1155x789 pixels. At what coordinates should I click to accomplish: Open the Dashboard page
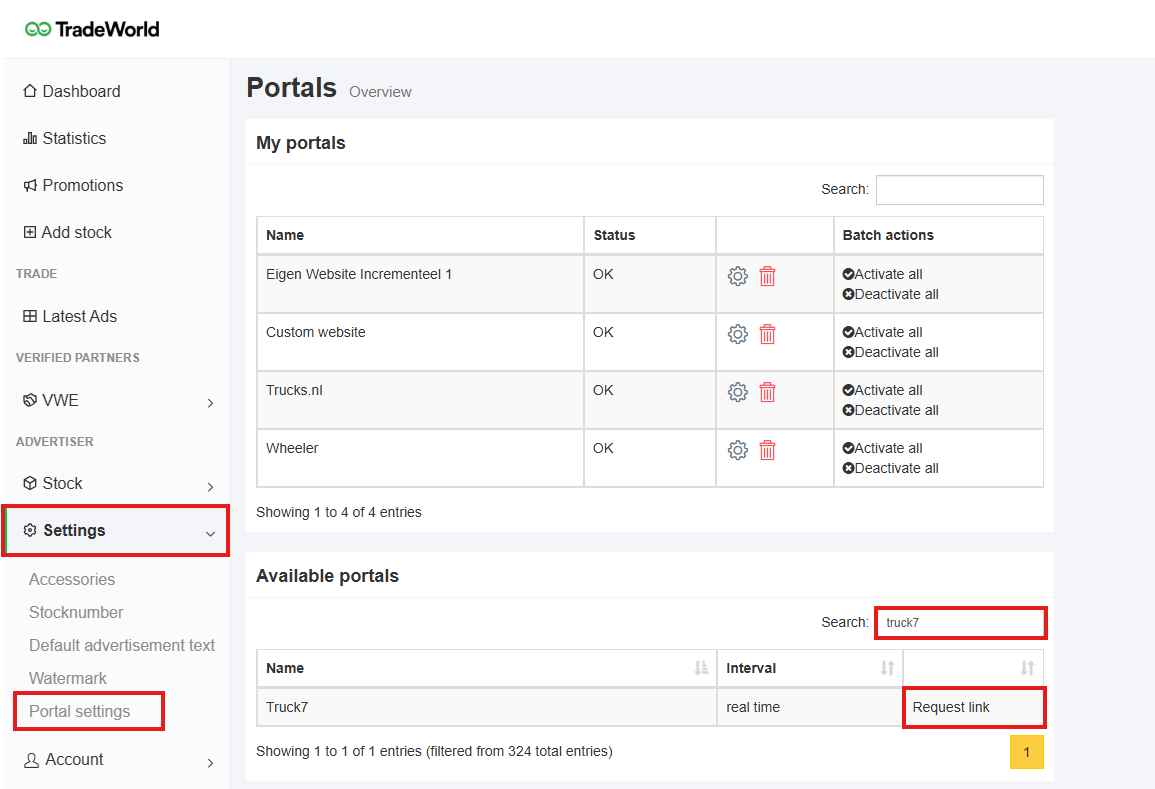pyautogui.click(x=80, y=92)
